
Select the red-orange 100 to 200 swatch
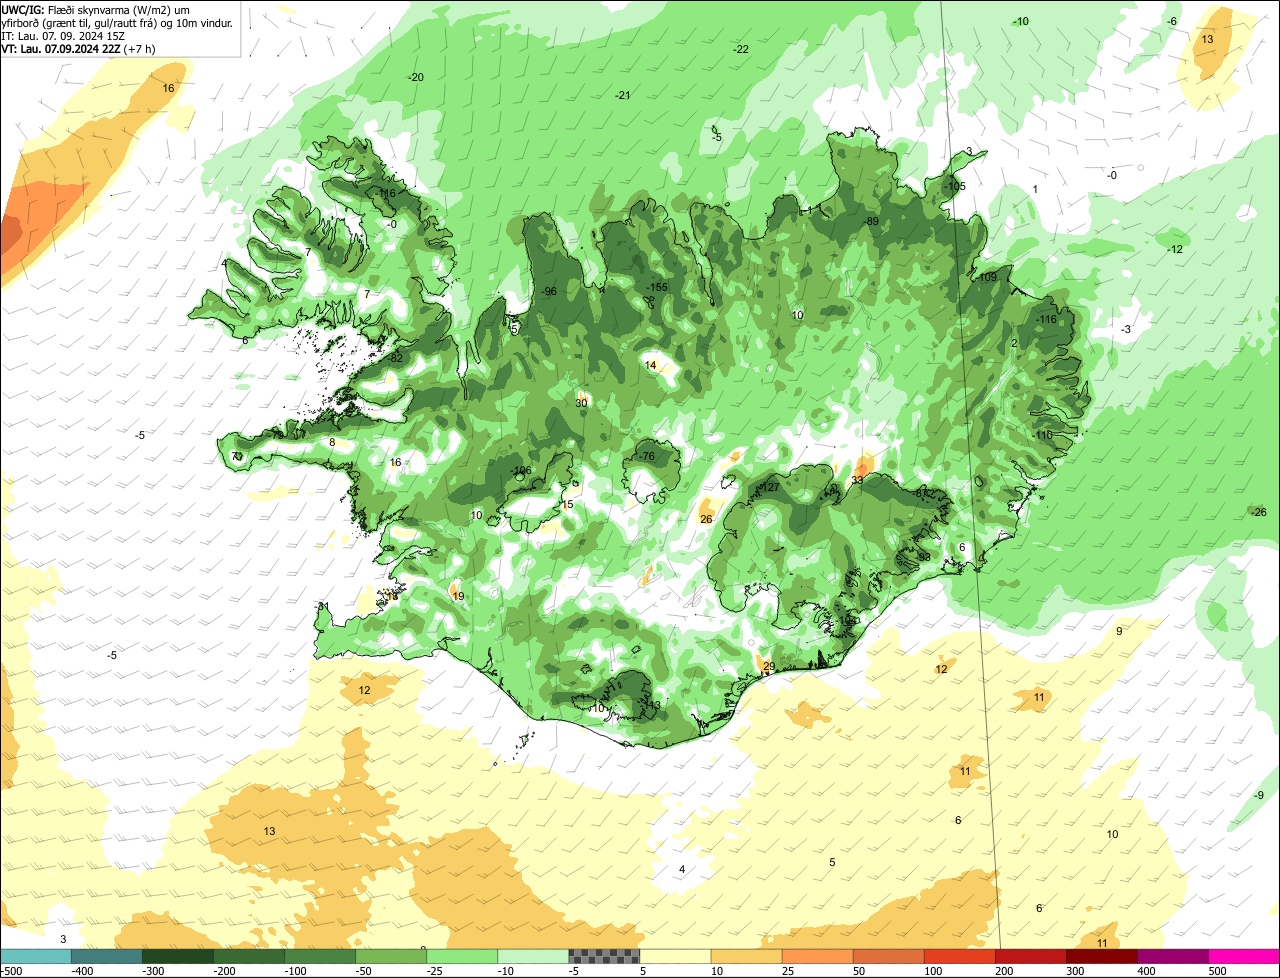[x=959, y=956]
